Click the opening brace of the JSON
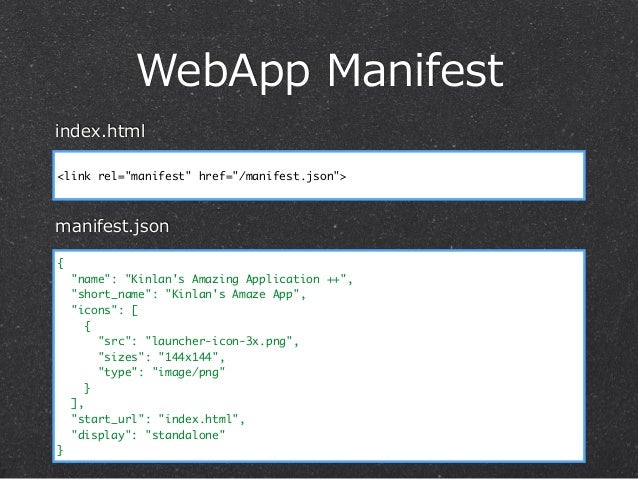 [61, 263]
